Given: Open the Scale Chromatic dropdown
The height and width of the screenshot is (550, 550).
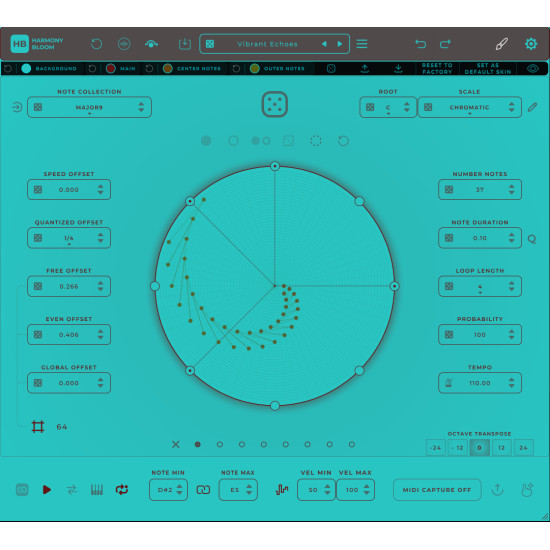Looking at the screenshot, I should tap(469, 107).
